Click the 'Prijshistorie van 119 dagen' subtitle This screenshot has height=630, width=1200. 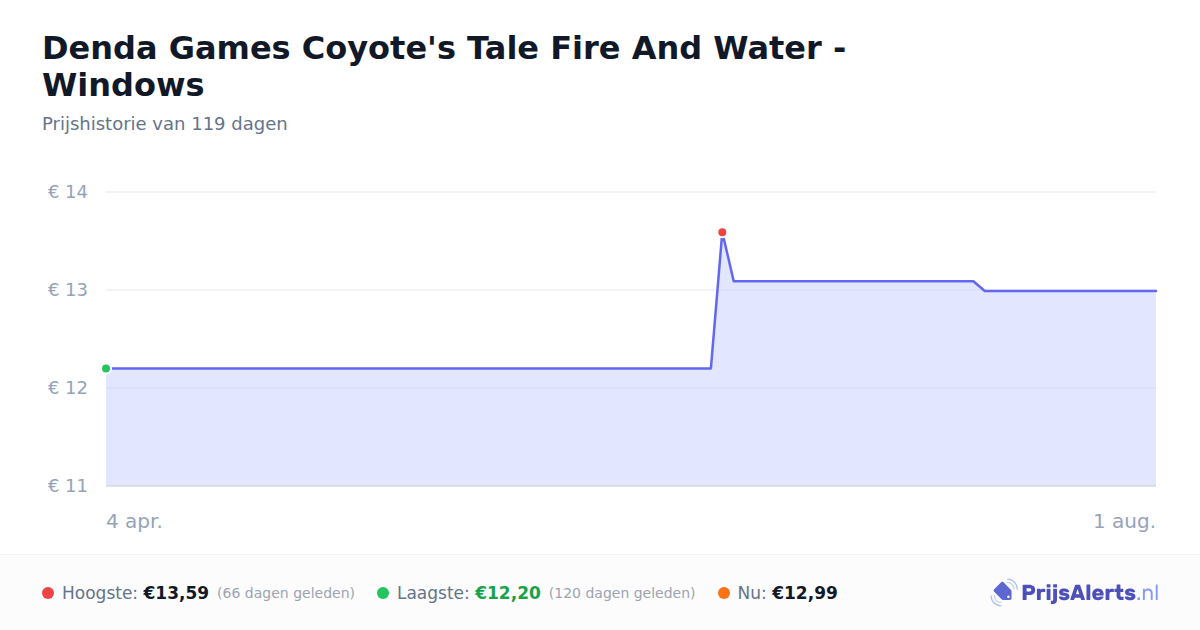[x=165, y=124]
